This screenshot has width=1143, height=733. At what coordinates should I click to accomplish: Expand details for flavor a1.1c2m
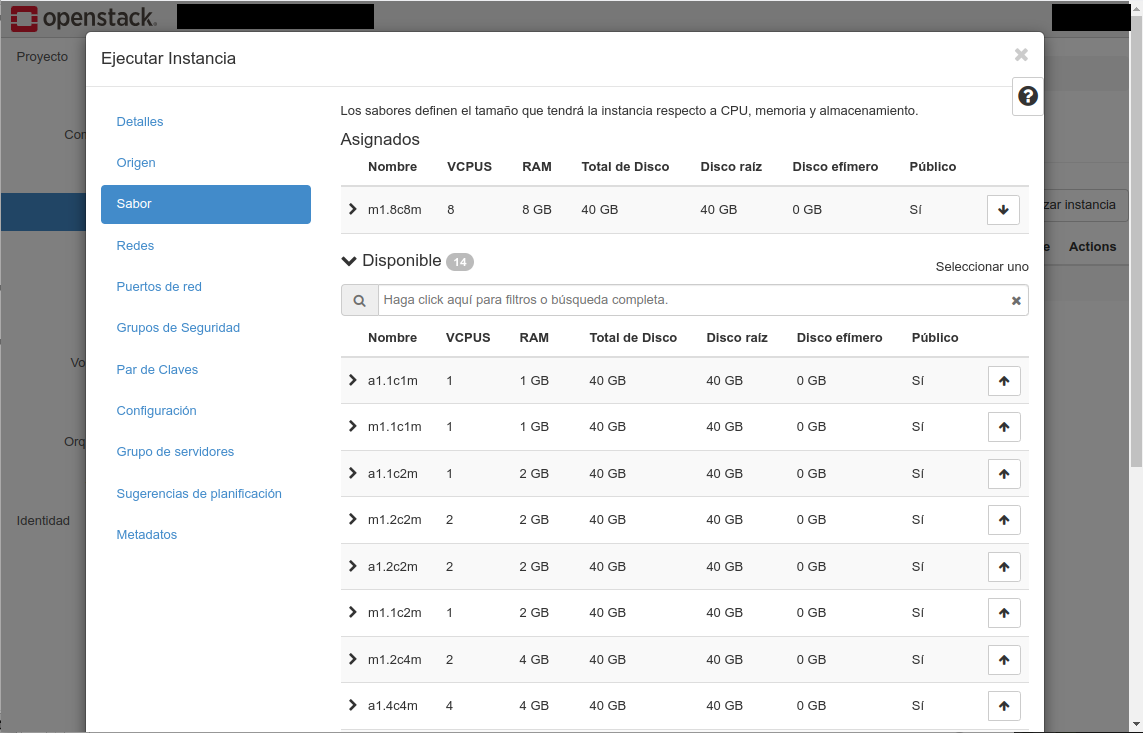click(351, 473)
